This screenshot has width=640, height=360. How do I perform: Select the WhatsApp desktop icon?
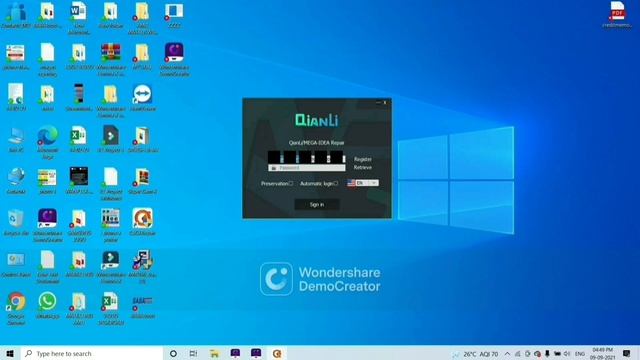[x=47, y=304]
